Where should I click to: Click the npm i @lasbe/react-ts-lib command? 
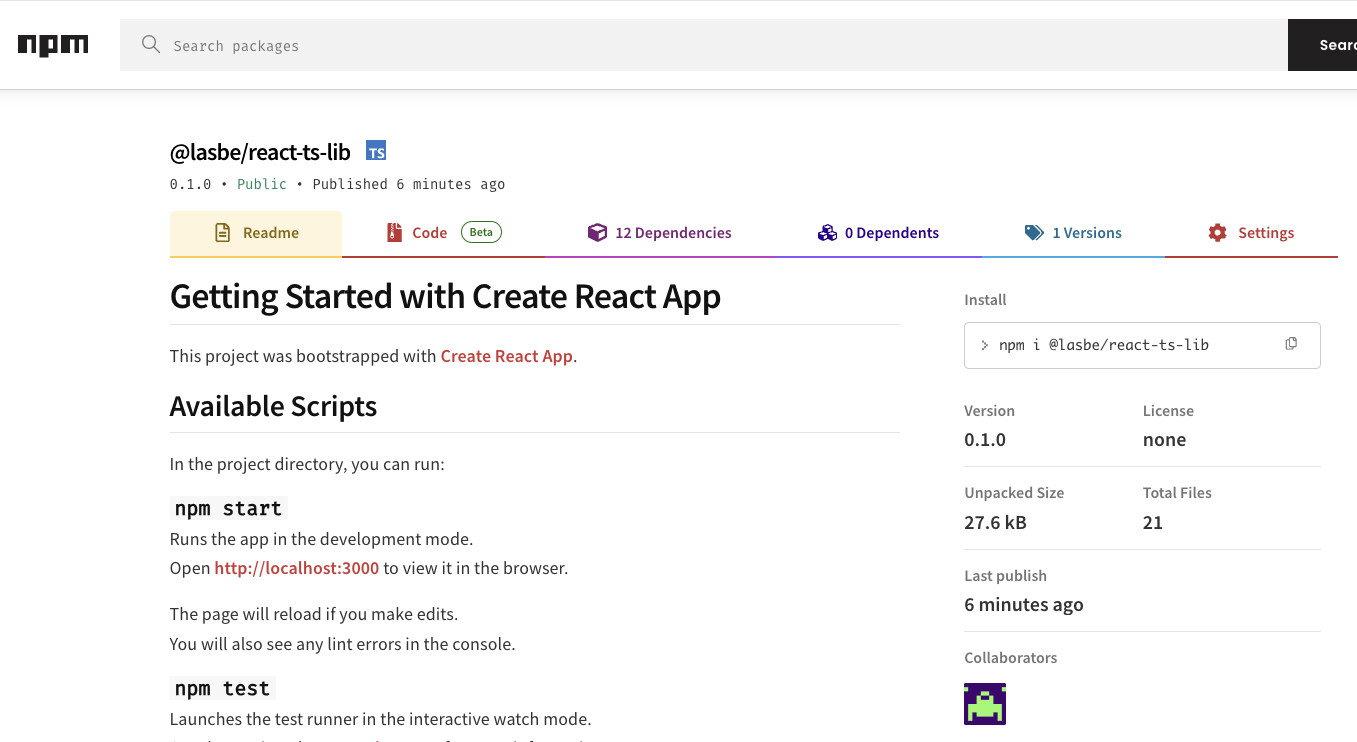click(1104, 345)
